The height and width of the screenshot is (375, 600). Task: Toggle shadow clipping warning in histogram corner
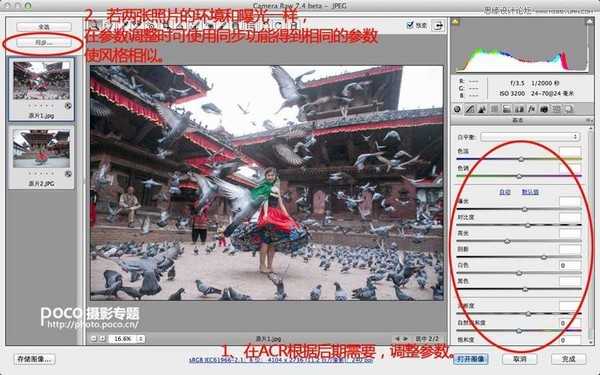tap(456, 22)
